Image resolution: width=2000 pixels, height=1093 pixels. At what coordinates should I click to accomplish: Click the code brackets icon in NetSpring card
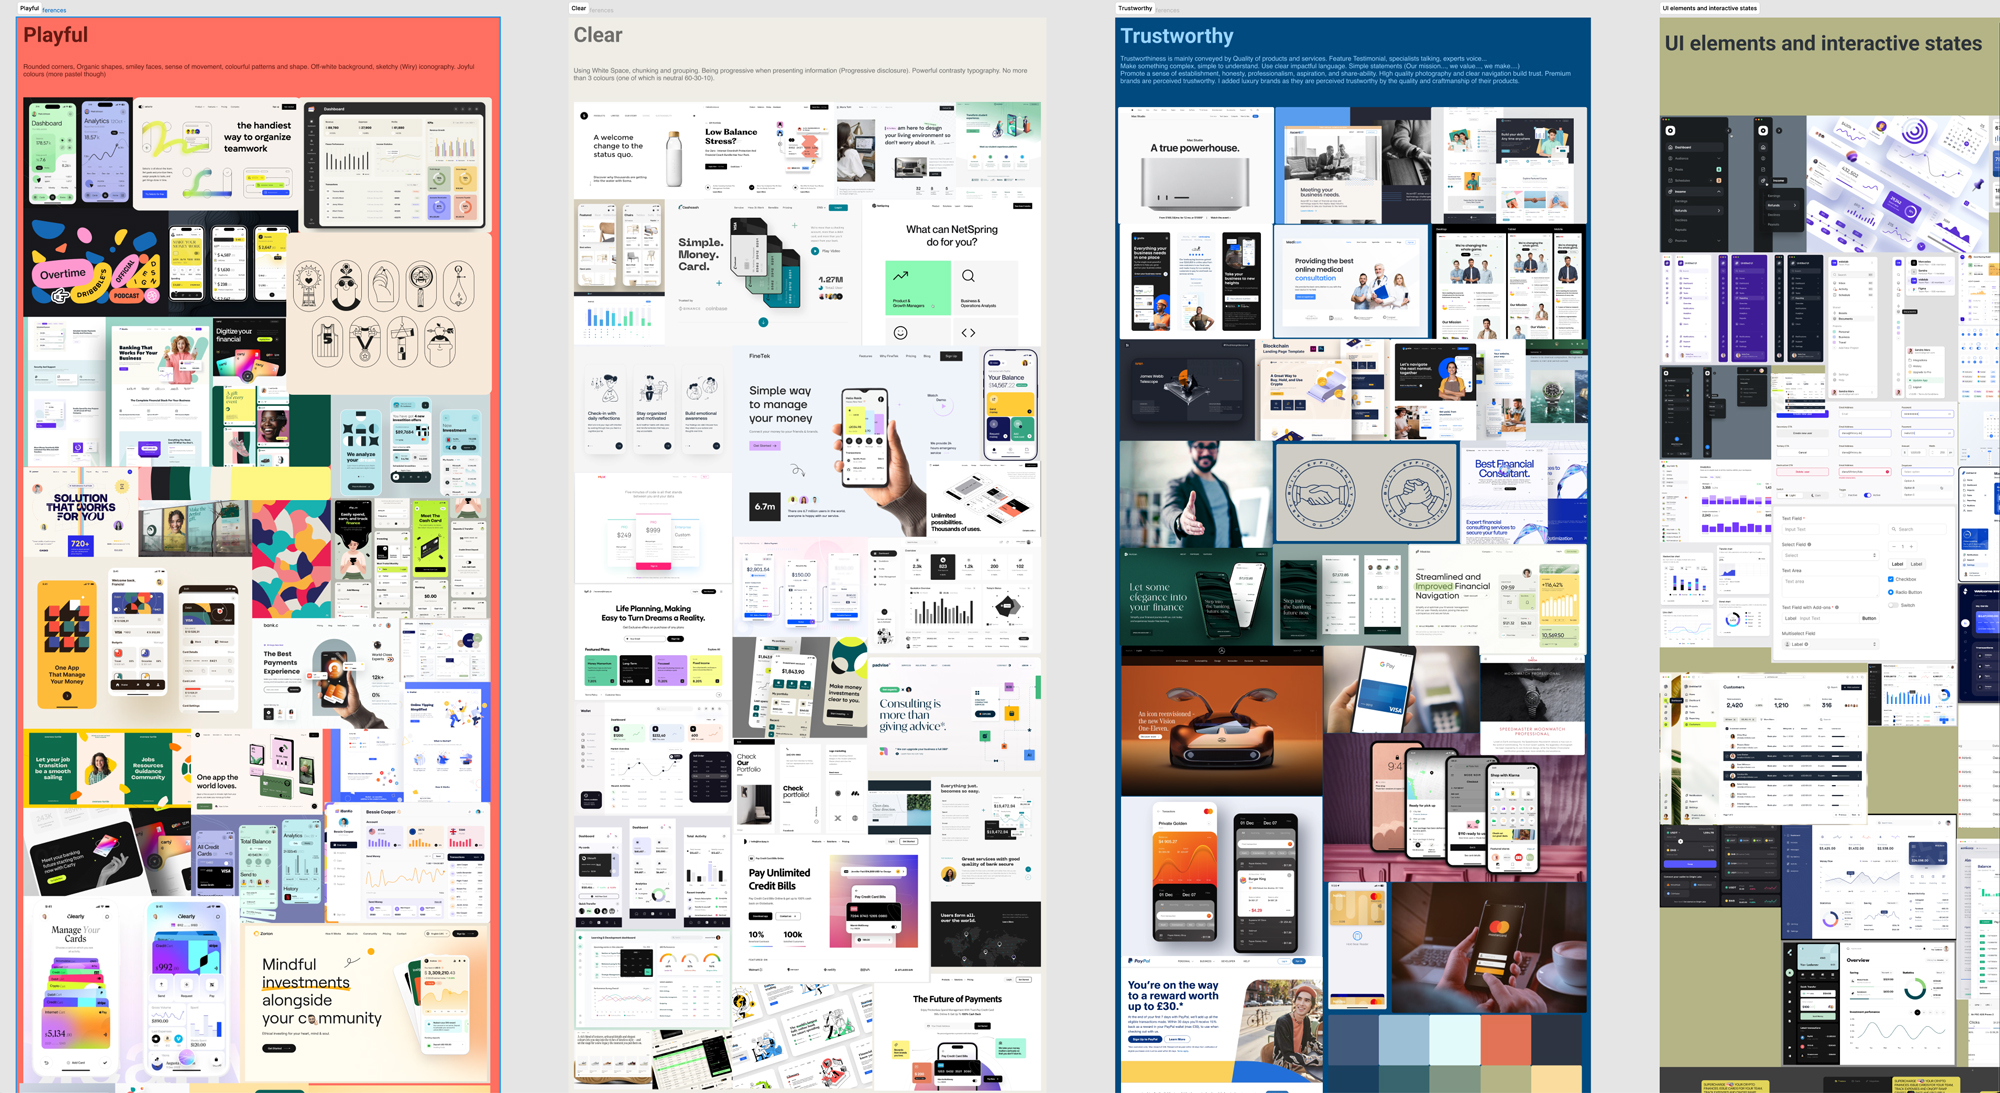coord(968,333)
